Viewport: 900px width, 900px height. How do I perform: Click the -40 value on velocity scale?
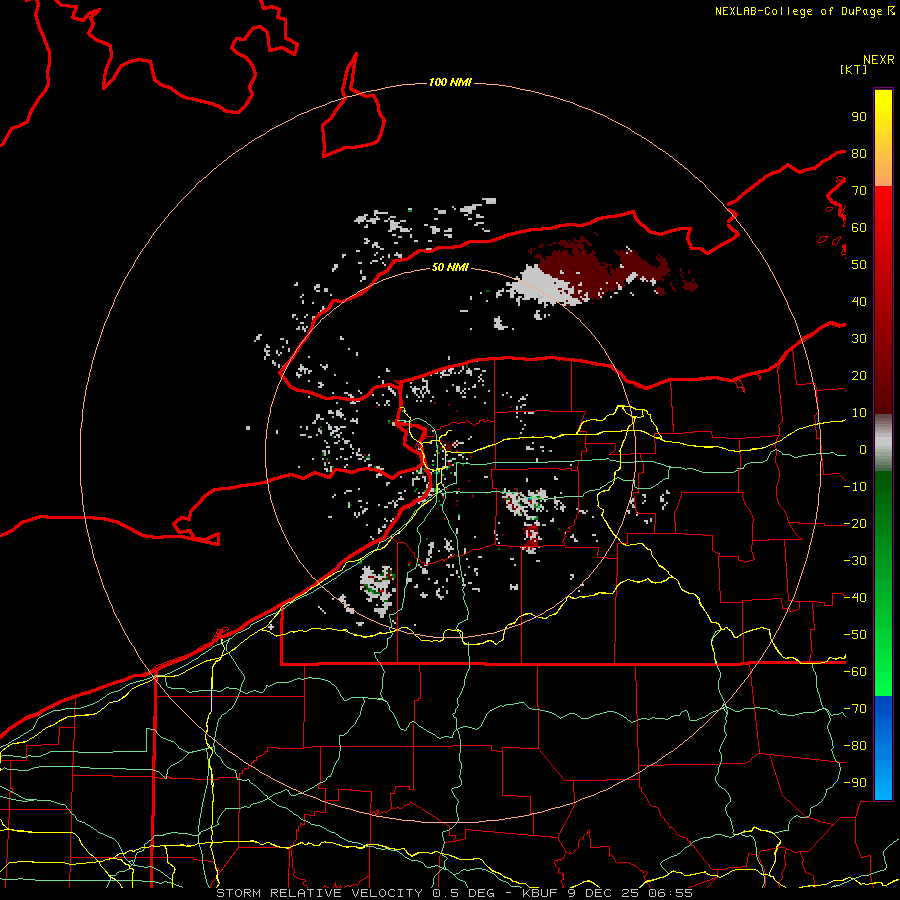(855, 598)
